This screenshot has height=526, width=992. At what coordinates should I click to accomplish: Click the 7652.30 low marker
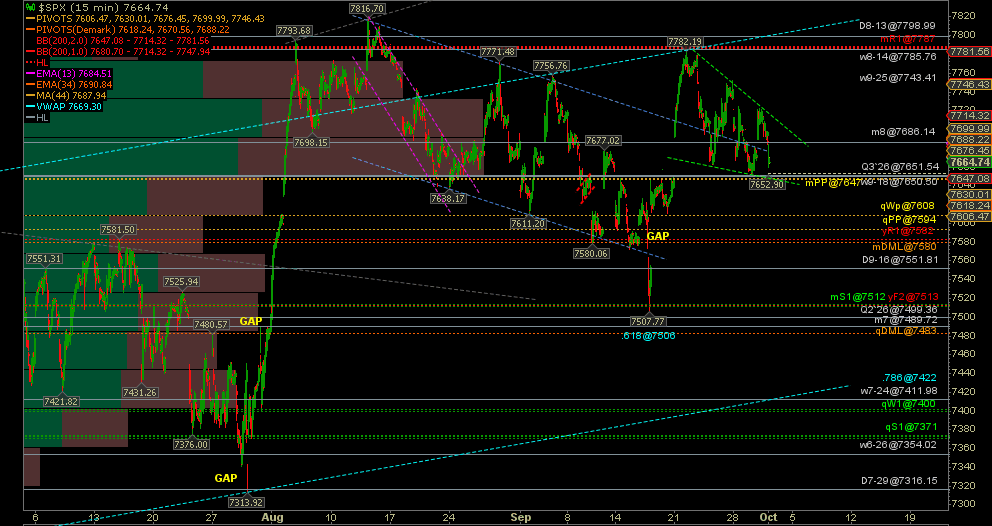click(767, 184)
